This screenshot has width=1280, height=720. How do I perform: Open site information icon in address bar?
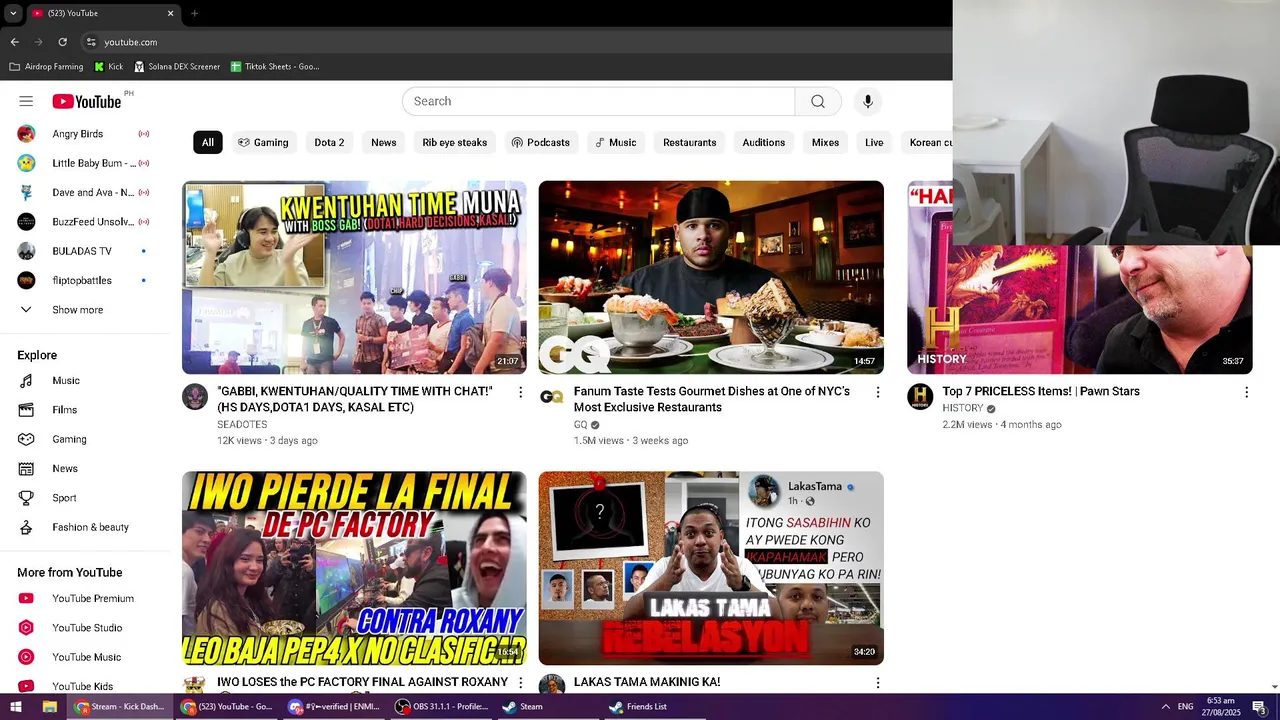tap(91, 42)
